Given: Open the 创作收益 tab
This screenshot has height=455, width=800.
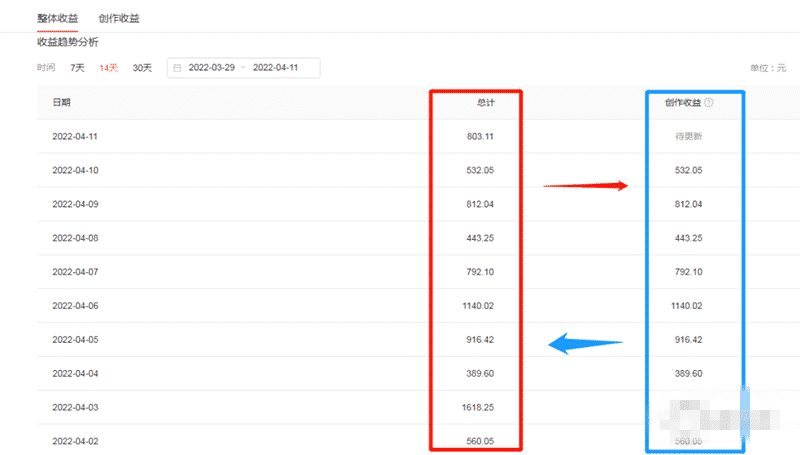Looking at the screenshot, I should pos(119,18).
